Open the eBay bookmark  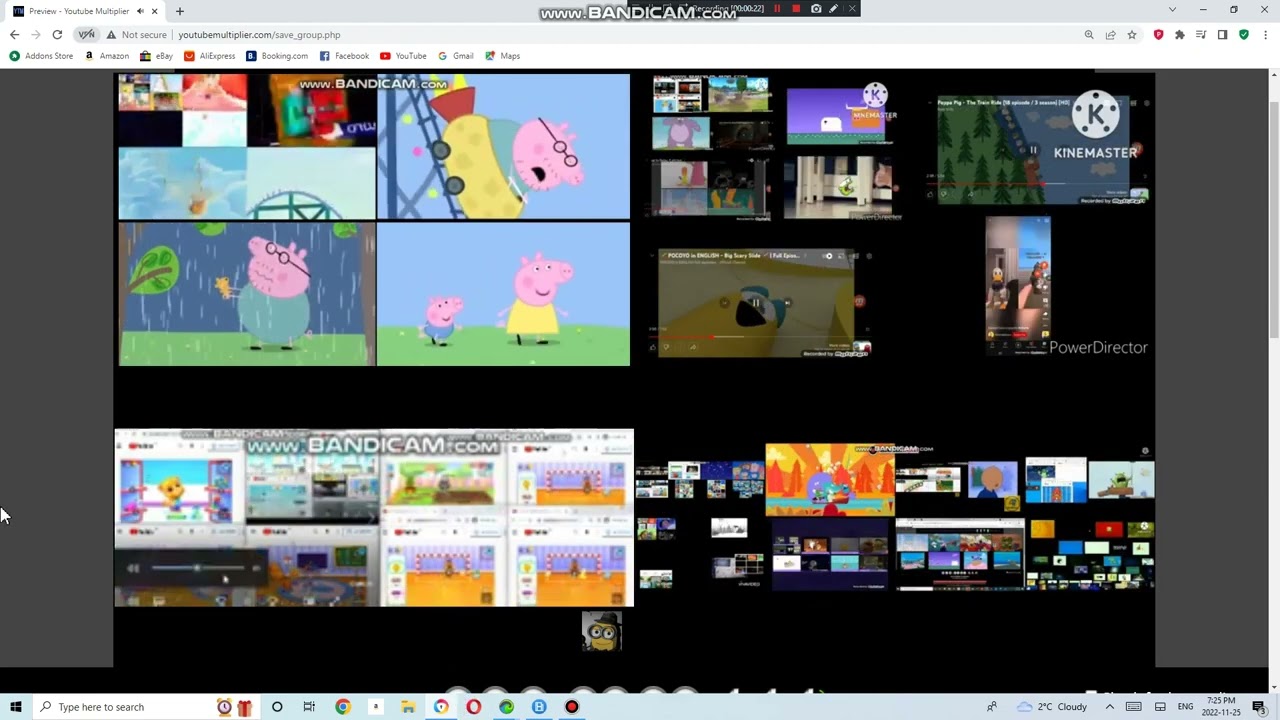[157, 56]
